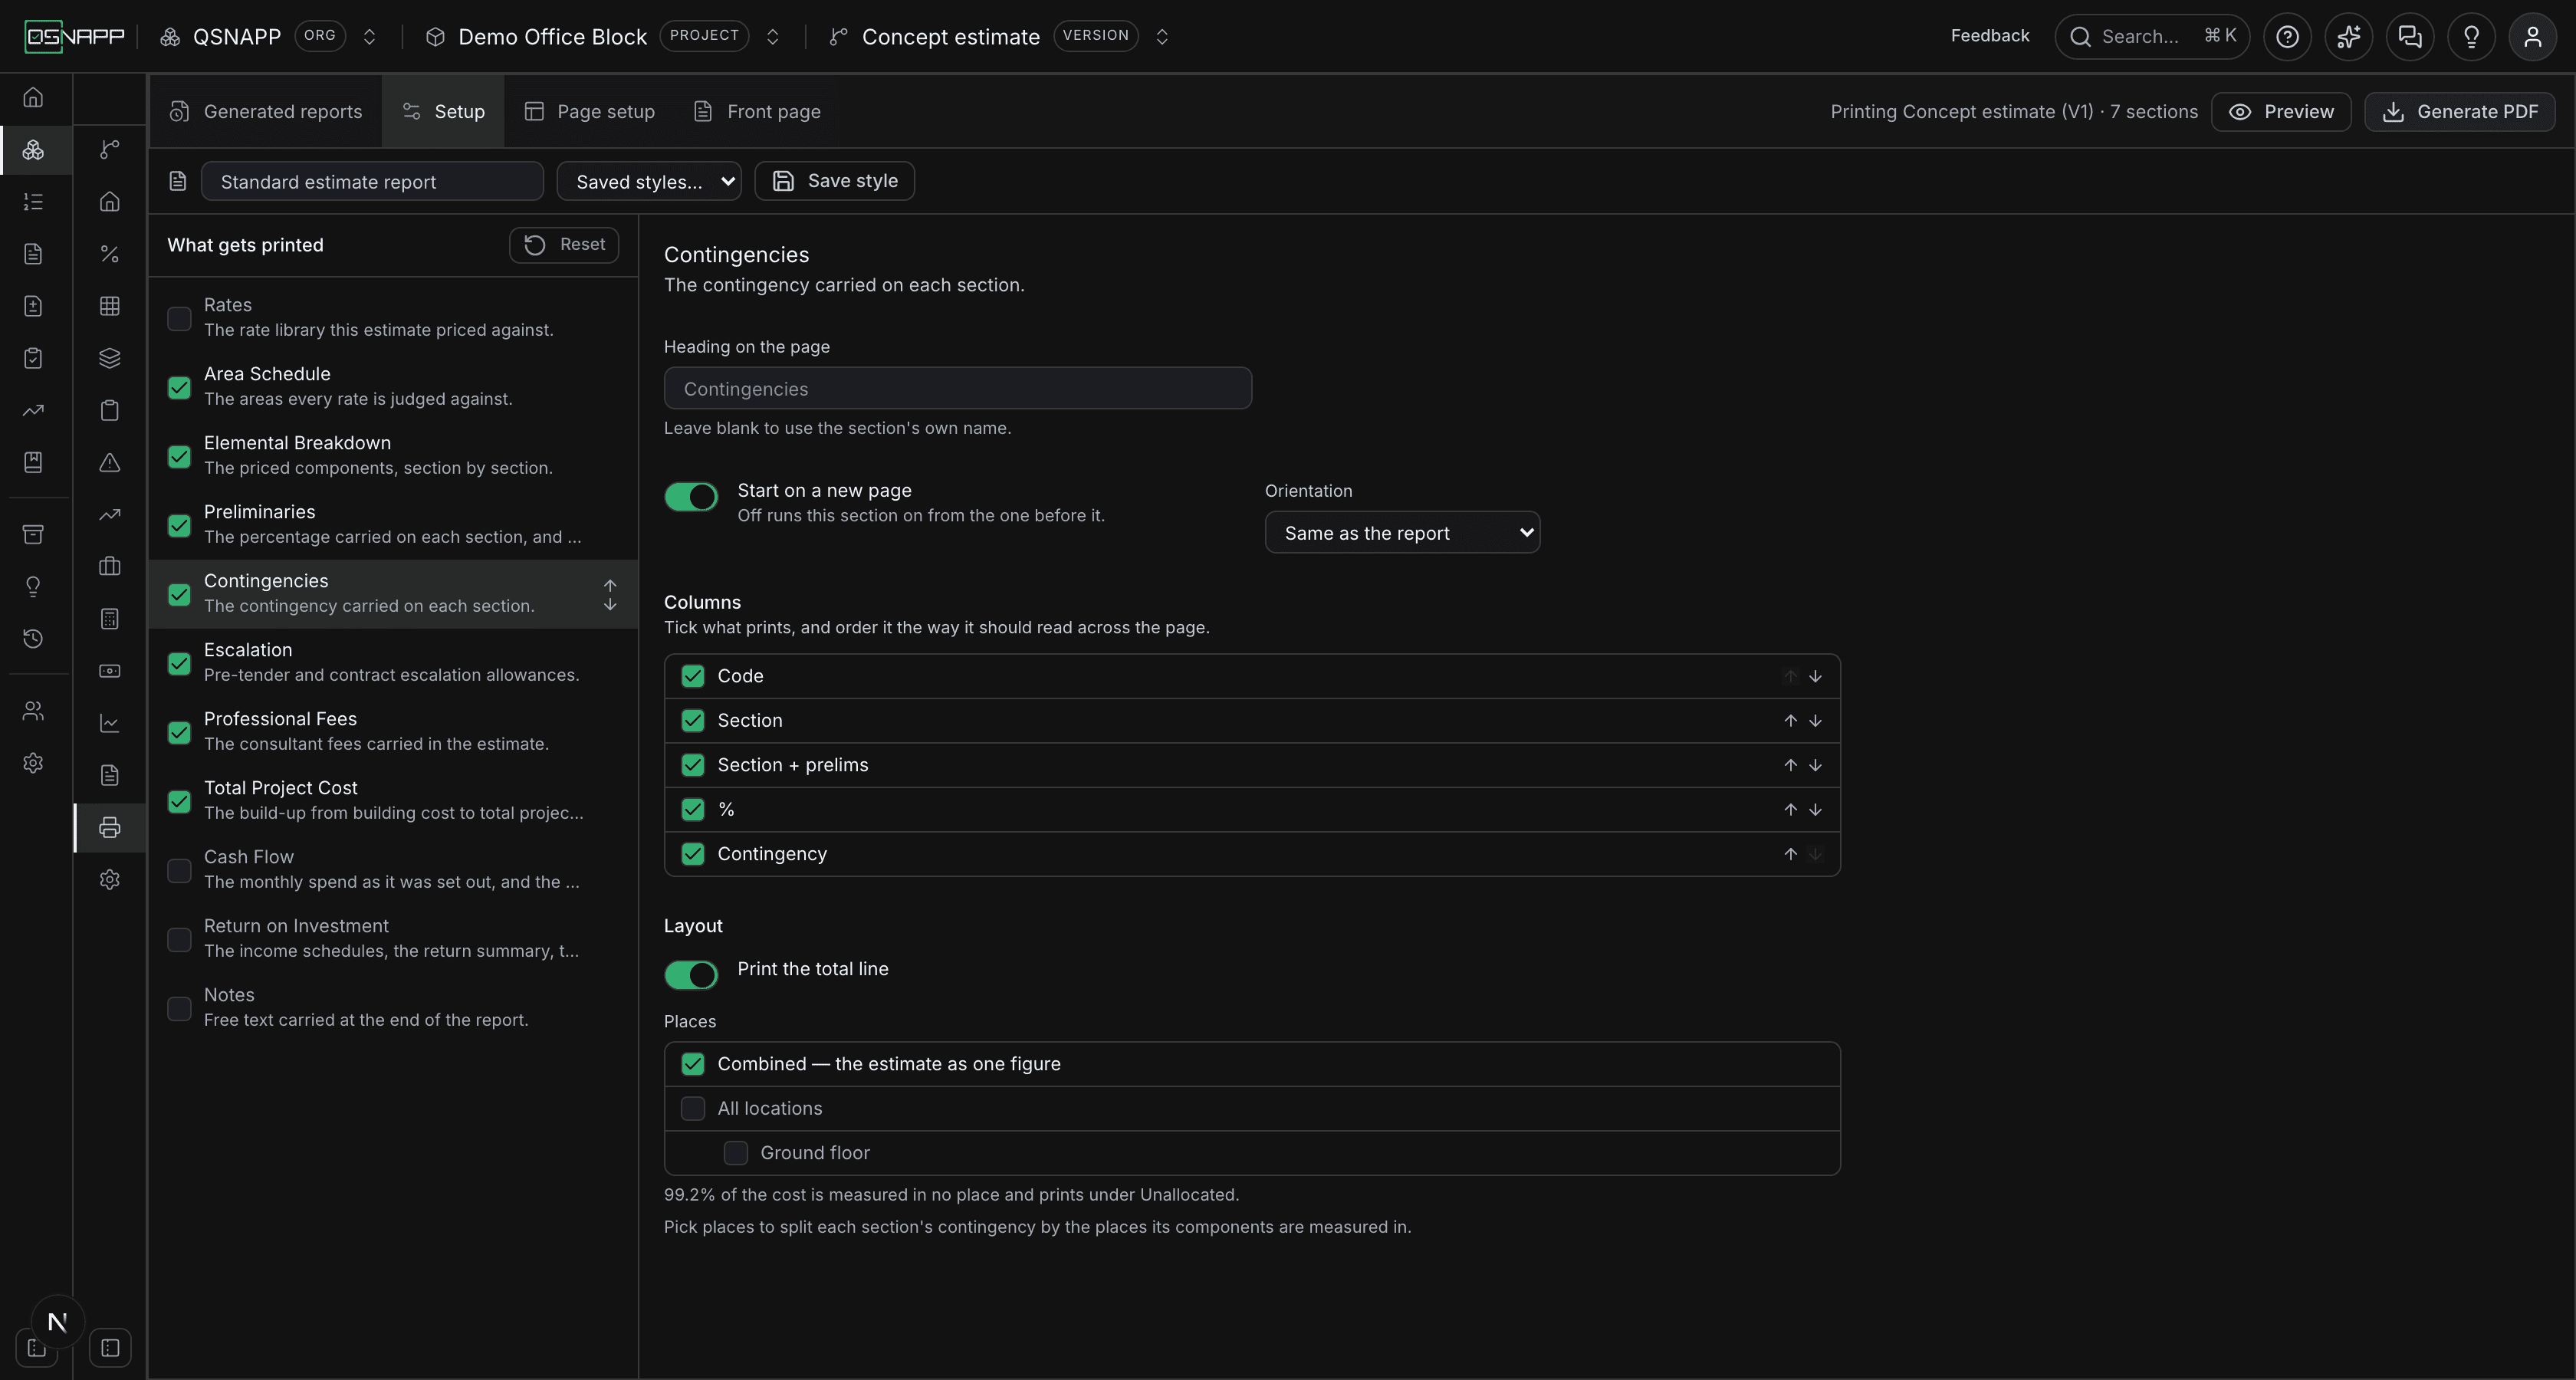Open the Page setup tab
Viewport: 2576px width, 1380px height.
(590, 112)
